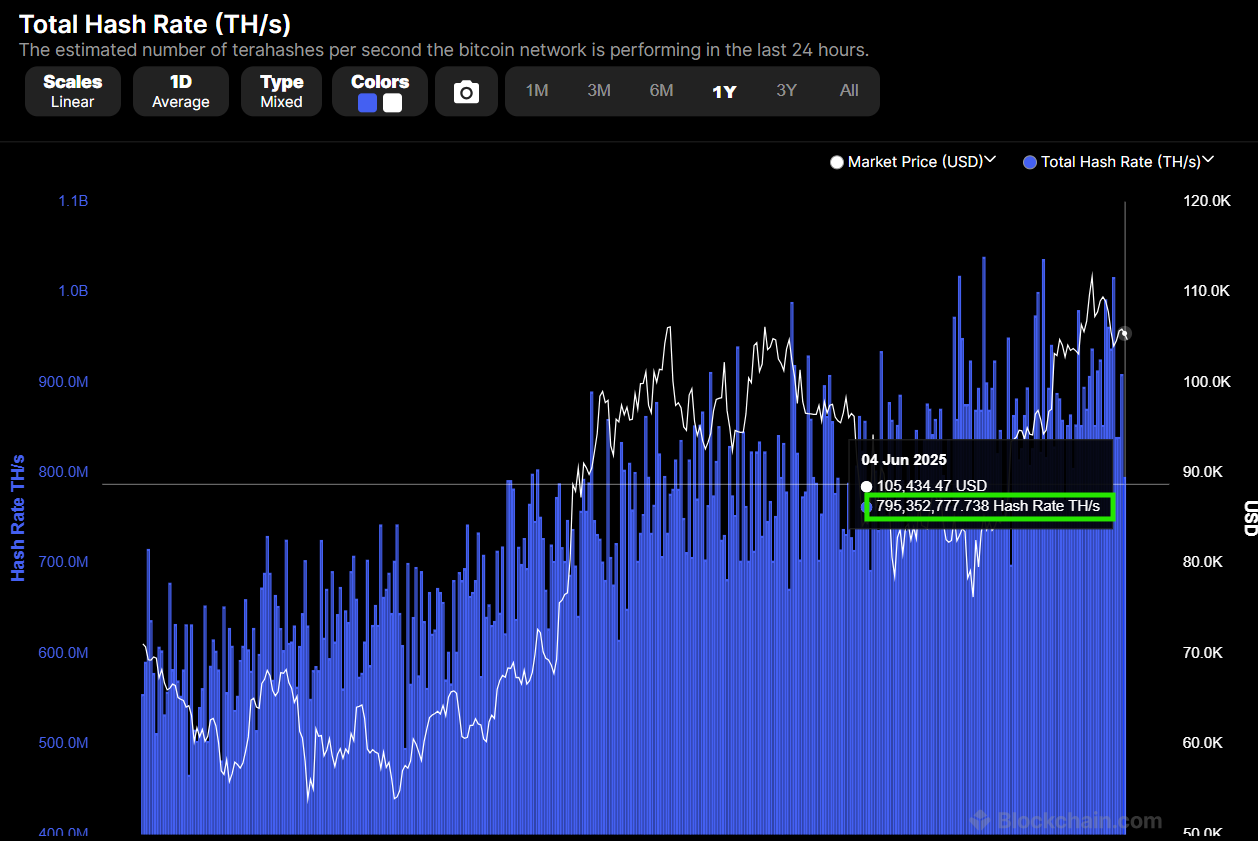
Task: Click the blue Hash Rate legend dot
Action: (x=1030, y=162)
